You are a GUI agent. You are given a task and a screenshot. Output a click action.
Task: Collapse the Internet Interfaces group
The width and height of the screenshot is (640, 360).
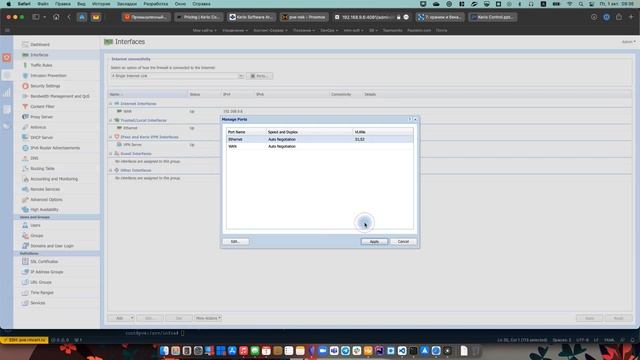(111, 104)
